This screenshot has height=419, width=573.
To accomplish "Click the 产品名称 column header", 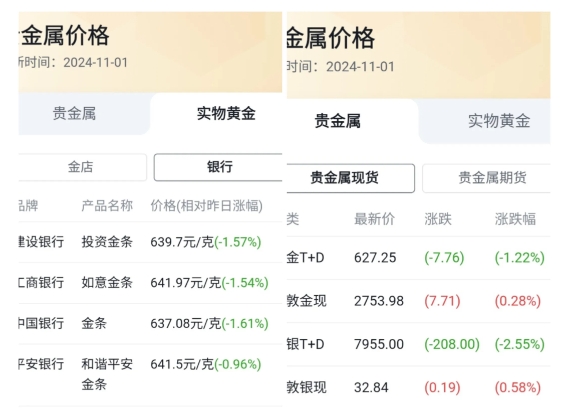I will pyautogui.click(x=107, y=206).
